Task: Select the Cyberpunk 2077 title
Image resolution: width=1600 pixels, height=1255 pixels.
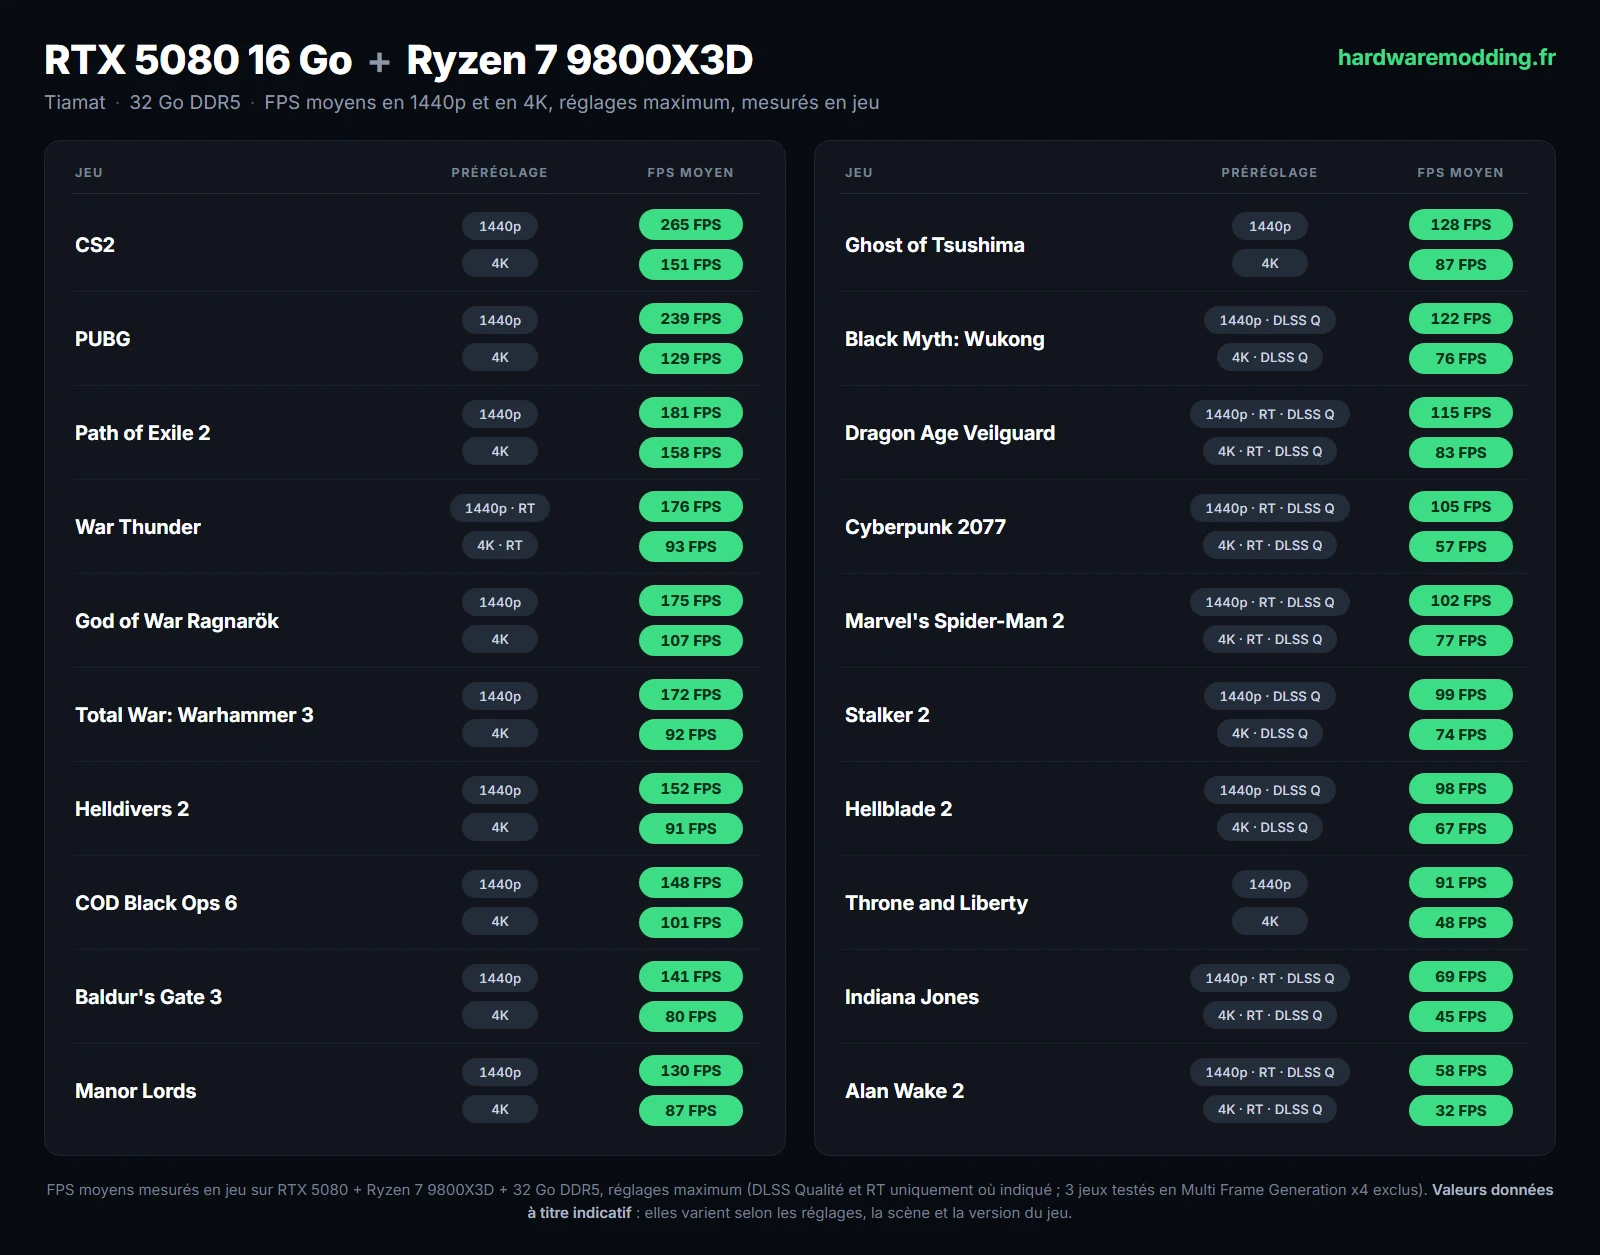Action: click(926, 527)
